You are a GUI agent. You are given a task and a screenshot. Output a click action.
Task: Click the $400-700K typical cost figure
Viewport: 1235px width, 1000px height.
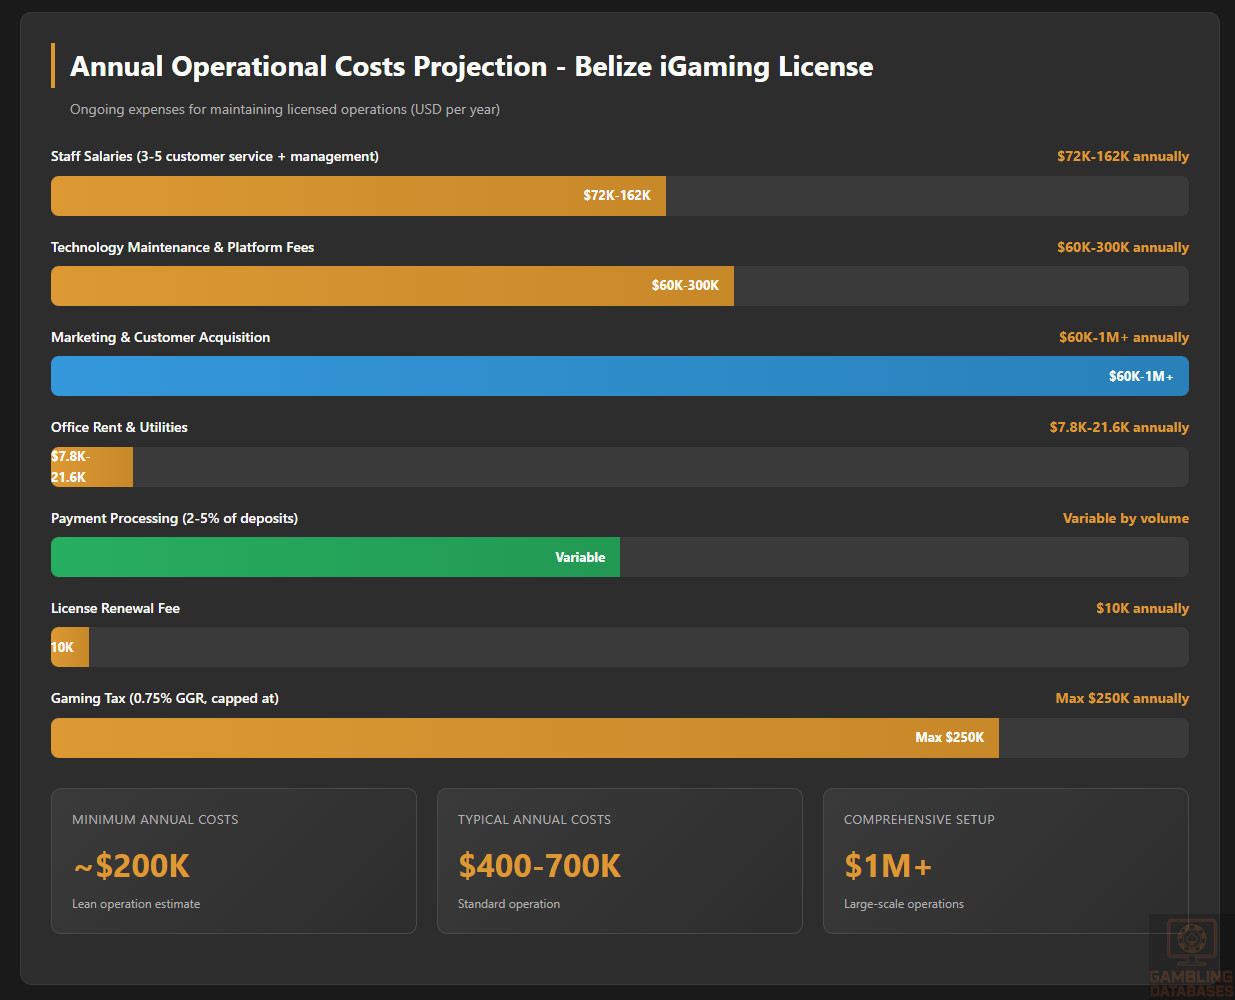539,866
